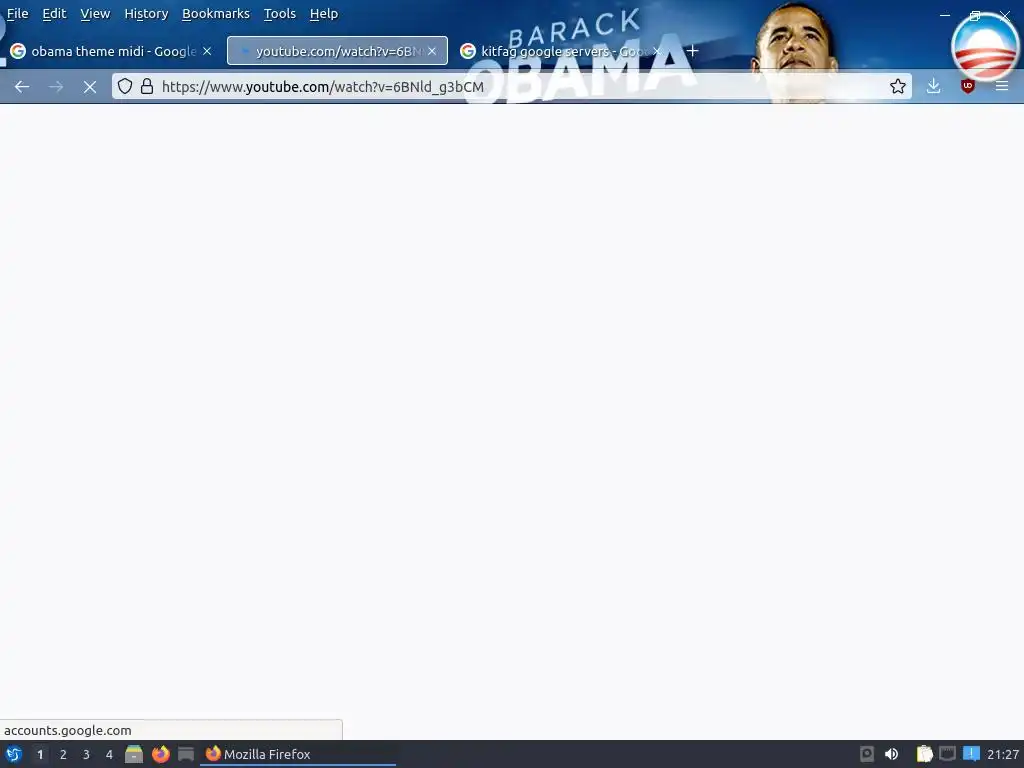Open removable media tray icon
1024x768 pixels.
867,754
